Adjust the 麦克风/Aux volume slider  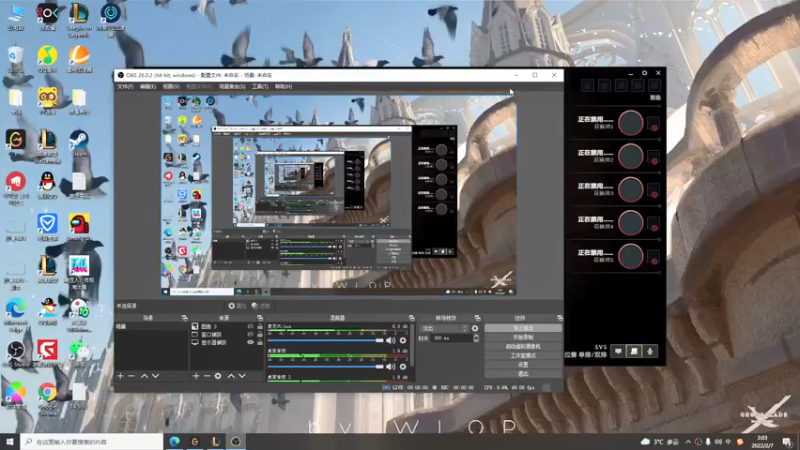(x=326, y=340)
